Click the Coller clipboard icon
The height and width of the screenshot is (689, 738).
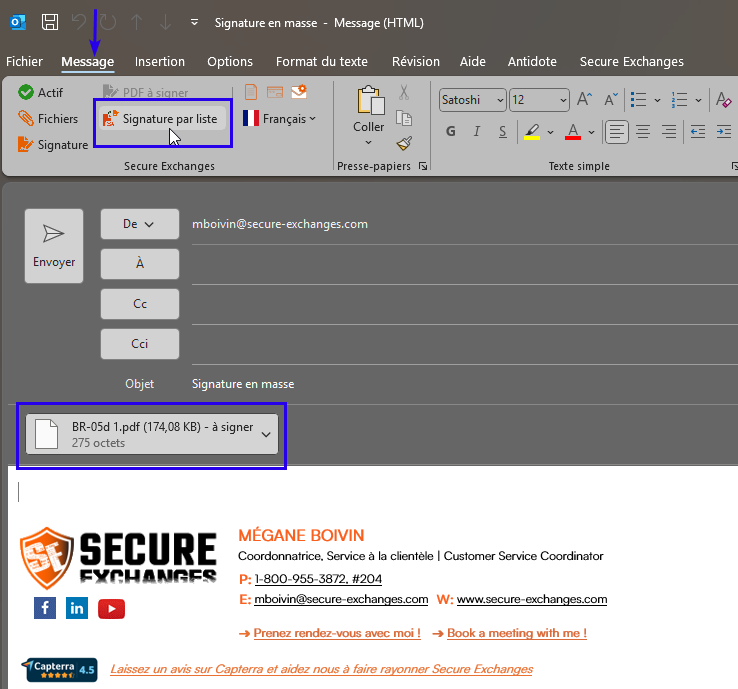370,100
